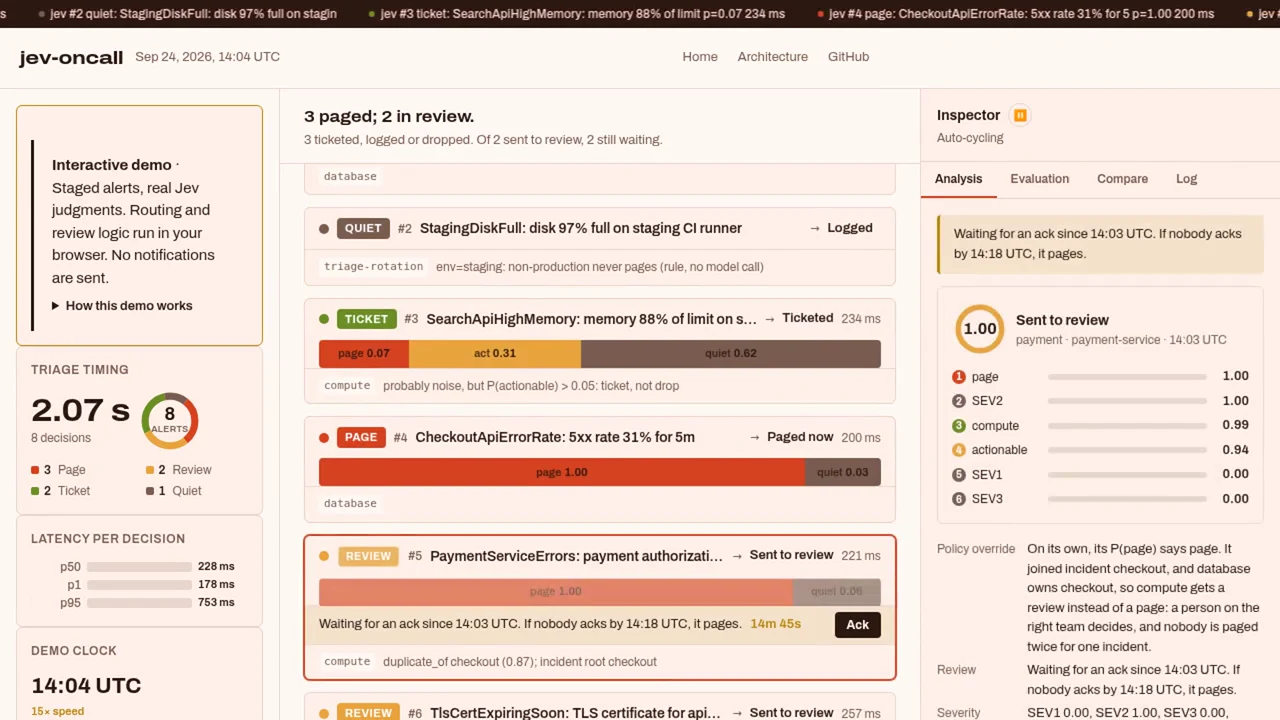The width and height of the screenshot is (1280, 720).
Task: Select the REVIEW badge on alert #6
Action: (x=368, y=713)
